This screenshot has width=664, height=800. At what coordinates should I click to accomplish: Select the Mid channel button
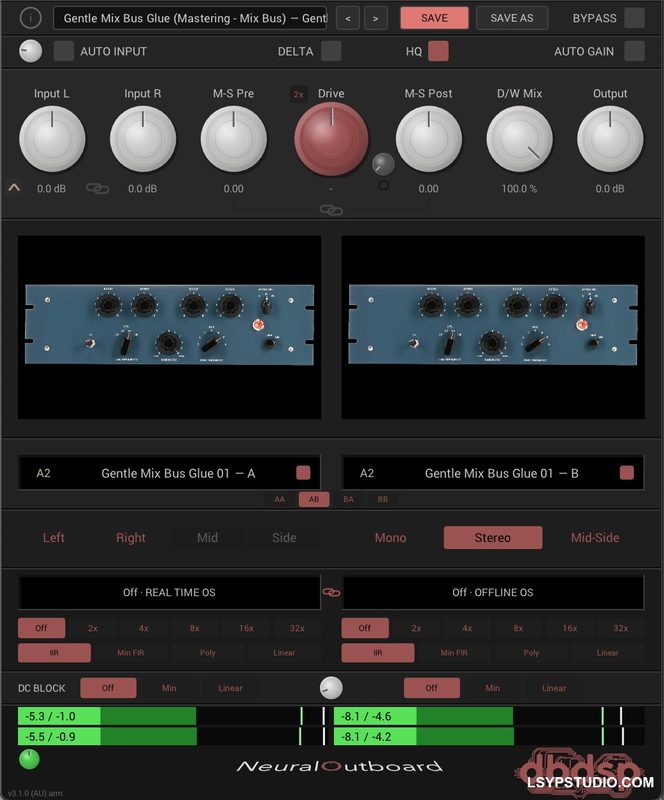point(207,538)
